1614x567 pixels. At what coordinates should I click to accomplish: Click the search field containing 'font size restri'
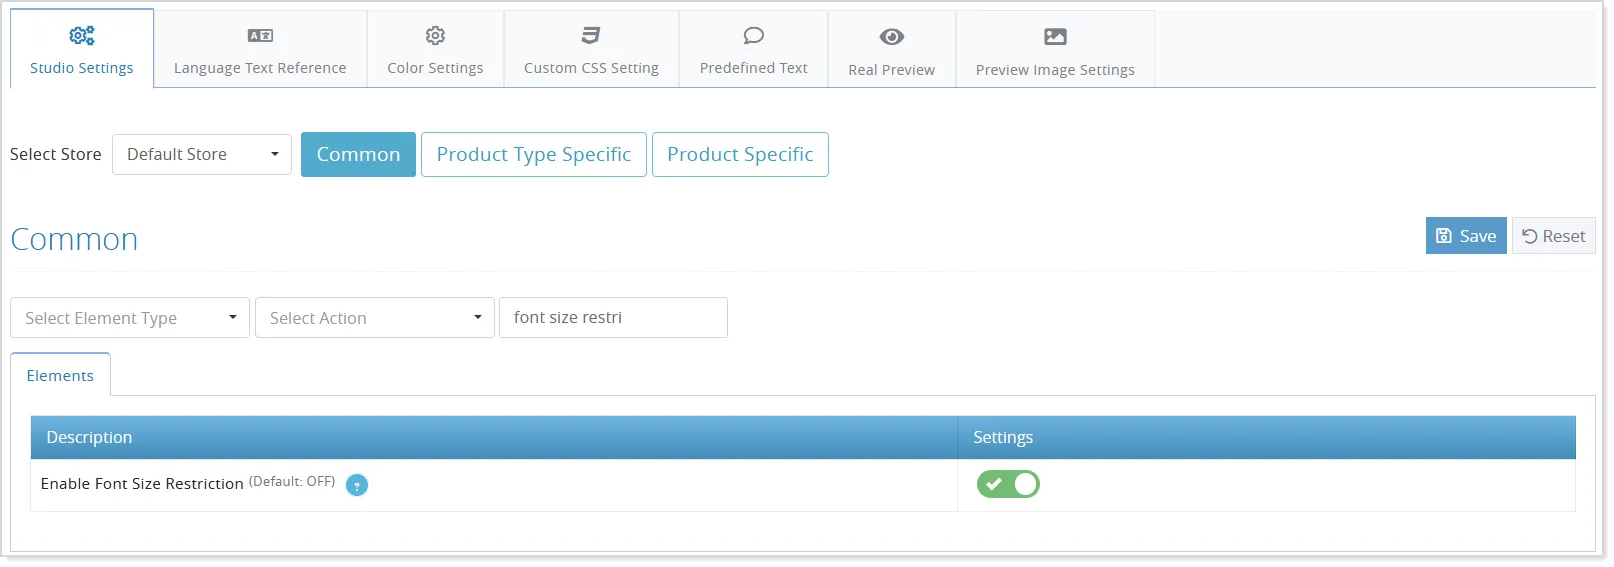coord(613,318)
